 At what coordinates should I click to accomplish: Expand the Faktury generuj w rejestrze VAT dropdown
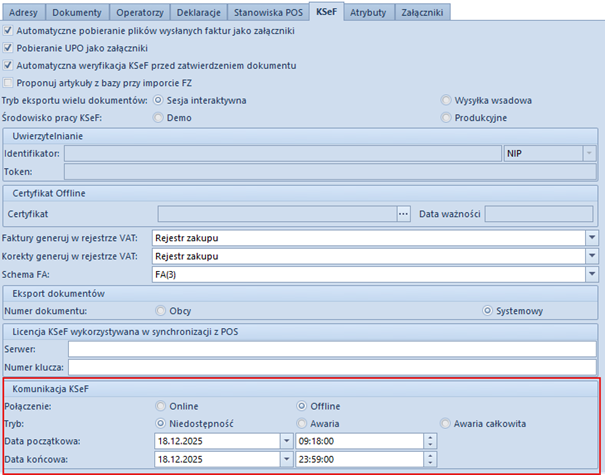pos(591,238)
